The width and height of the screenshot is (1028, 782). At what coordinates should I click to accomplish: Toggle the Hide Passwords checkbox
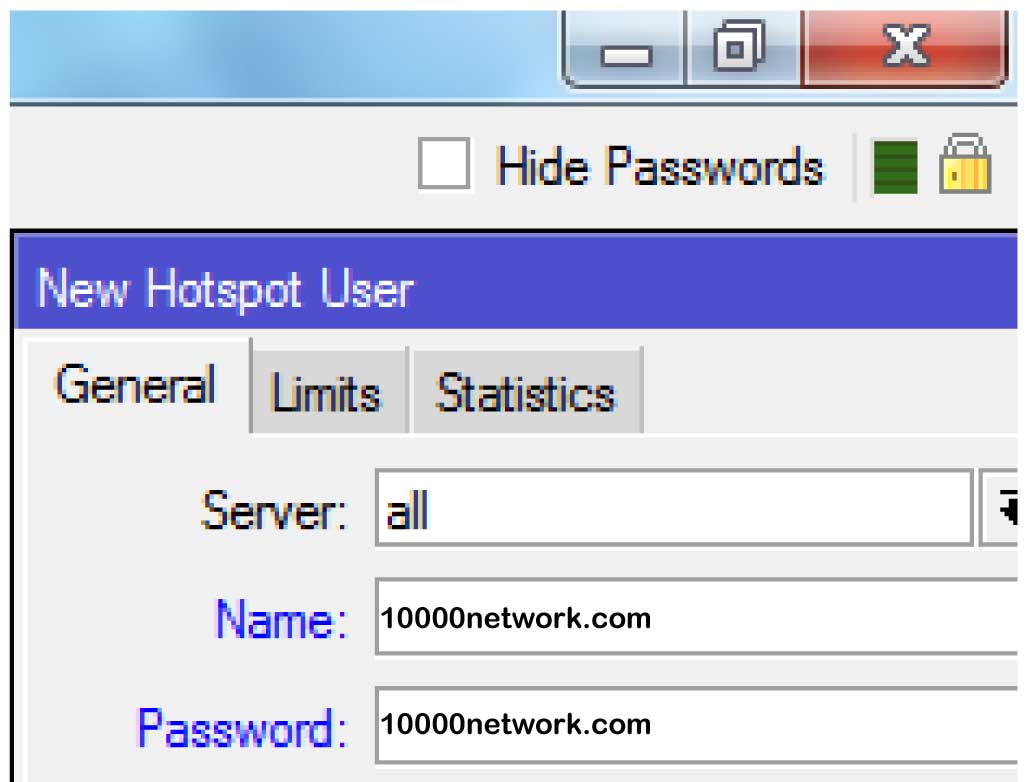pyautogui.click(x=444, y=163)
